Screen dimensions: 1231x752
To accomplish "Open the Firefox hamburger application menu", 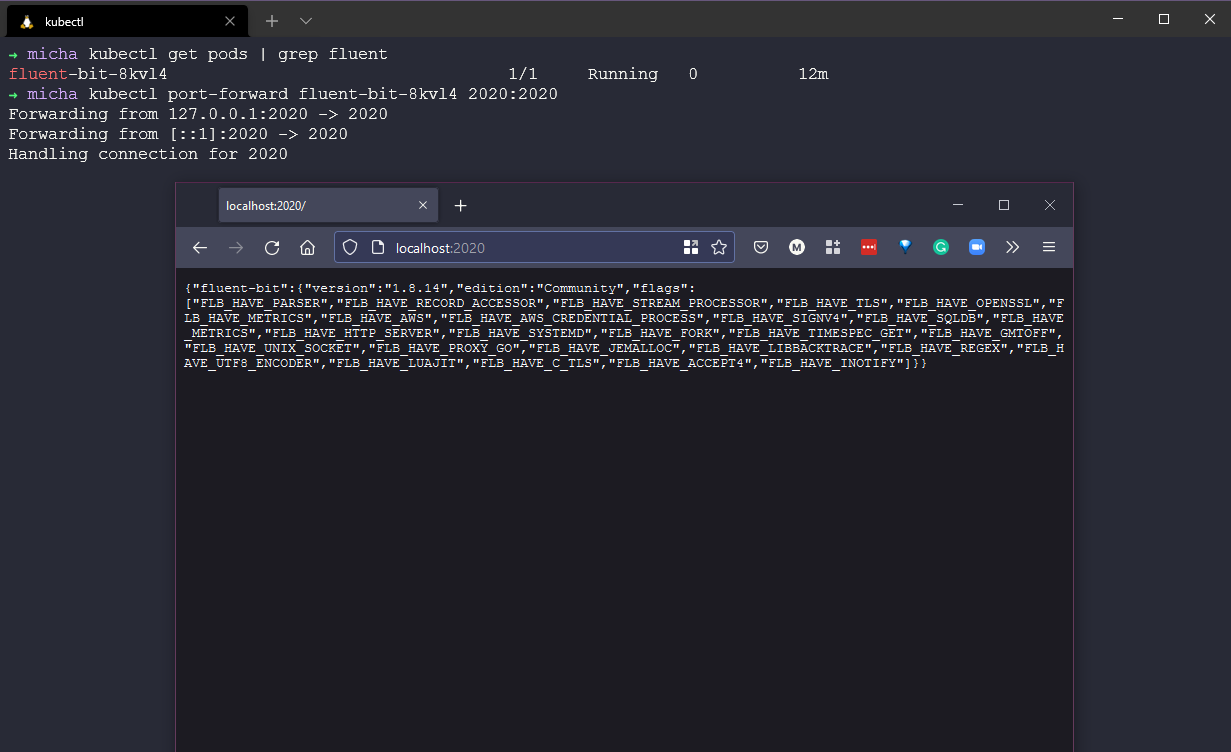I will tap(1049, 248).
